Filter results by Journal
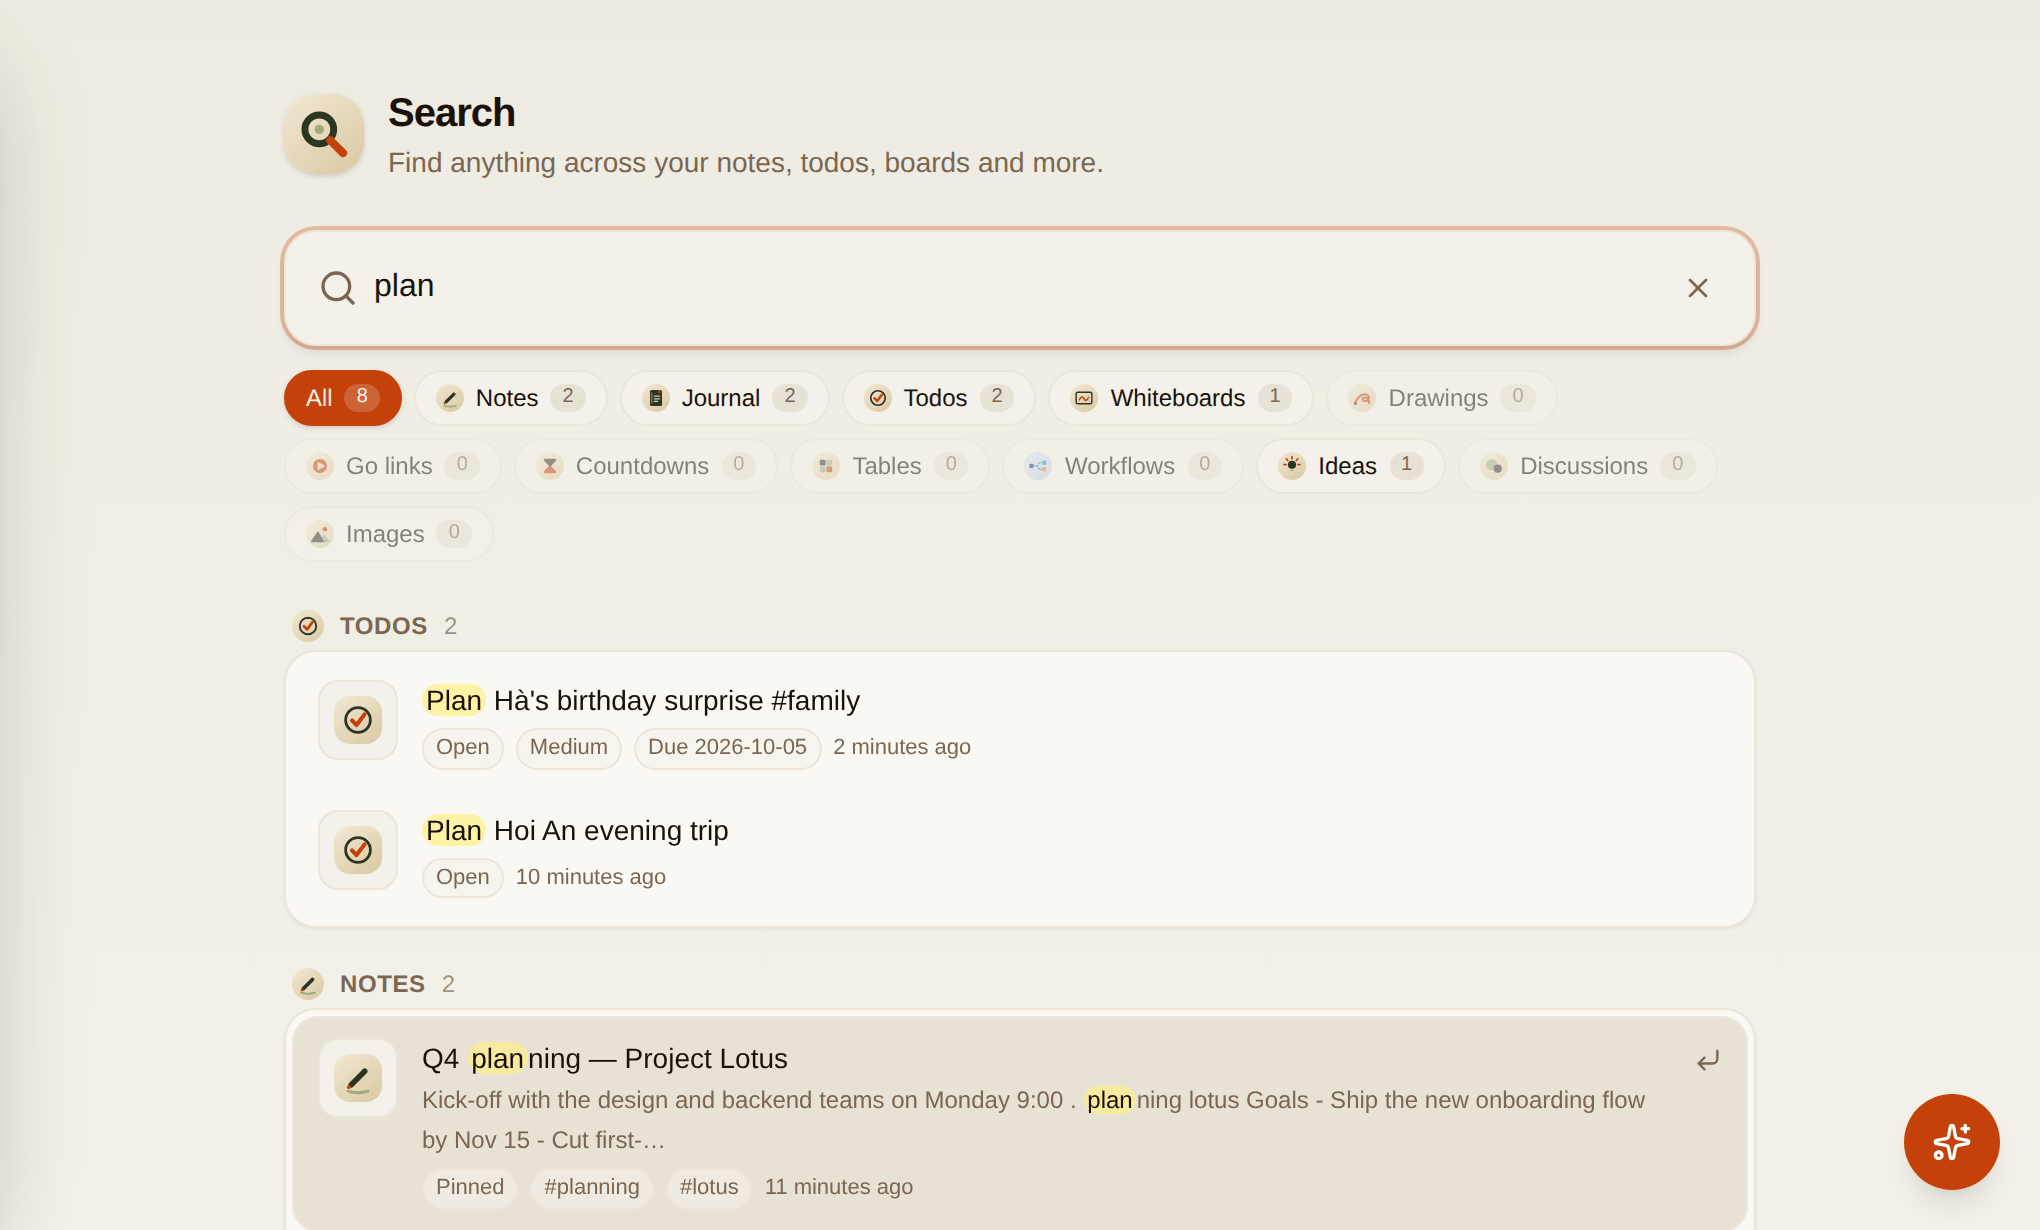This screenshot has height=1230, width=2040. [725, 398]
